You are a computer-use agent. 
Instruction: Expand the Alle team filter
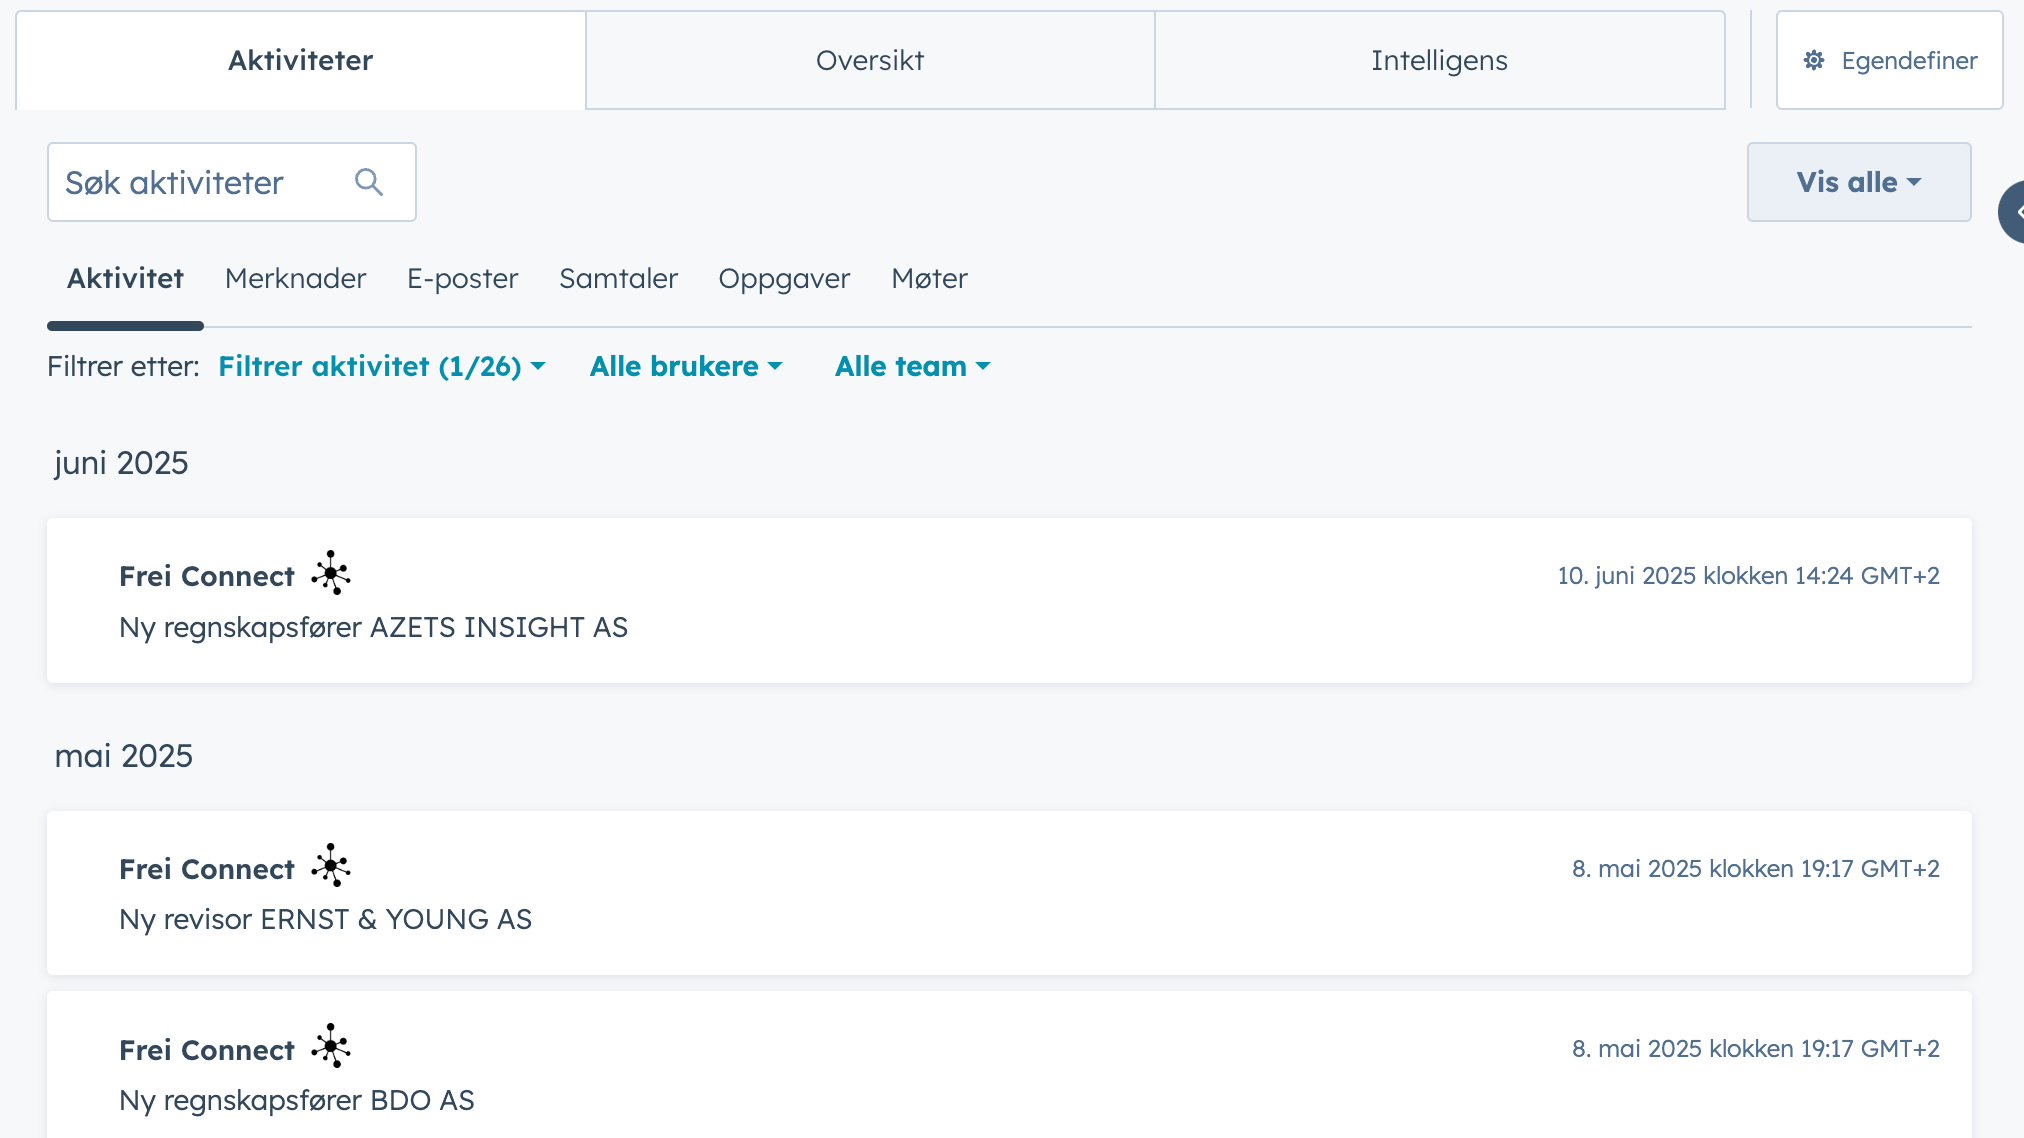912,366
